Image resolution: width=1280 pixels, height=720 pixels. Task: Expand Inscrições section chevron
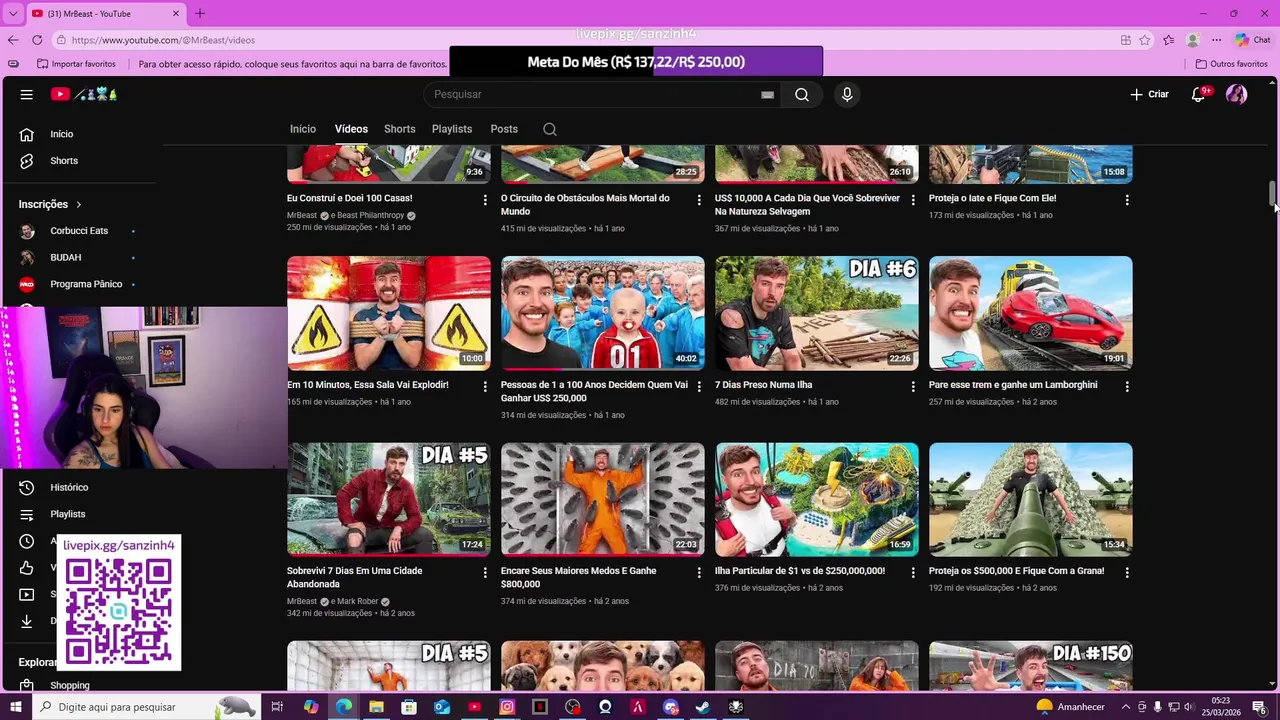[78, 204]
